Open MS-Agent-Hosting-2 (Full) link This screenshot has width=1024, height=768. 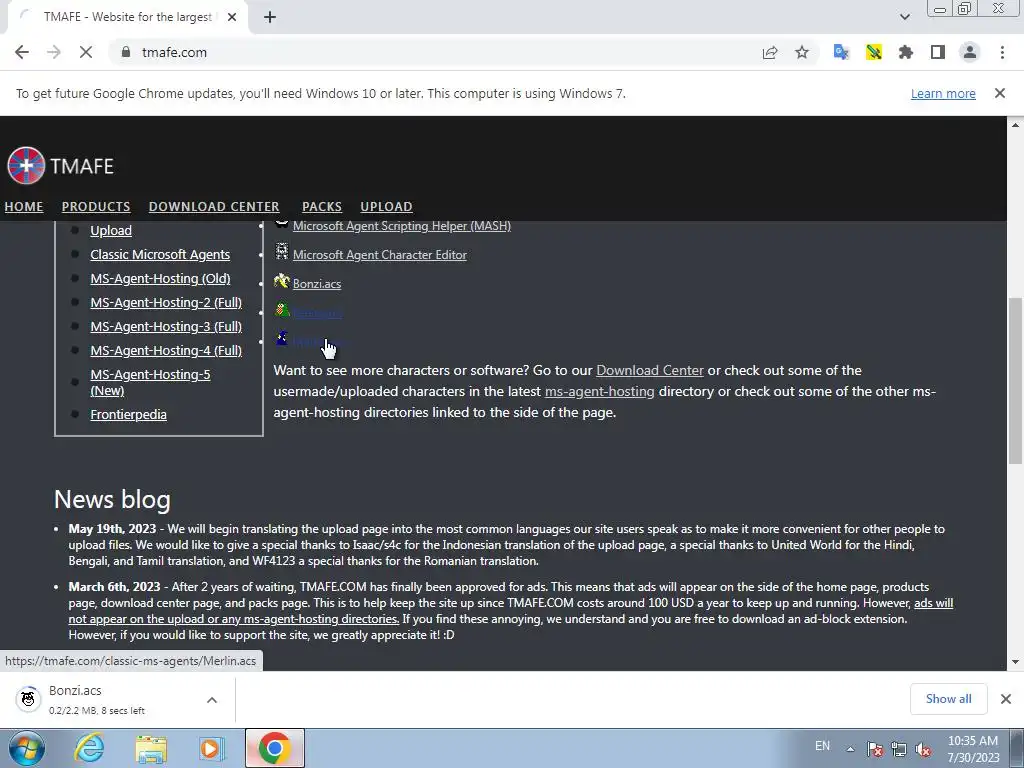click(166, 302)
